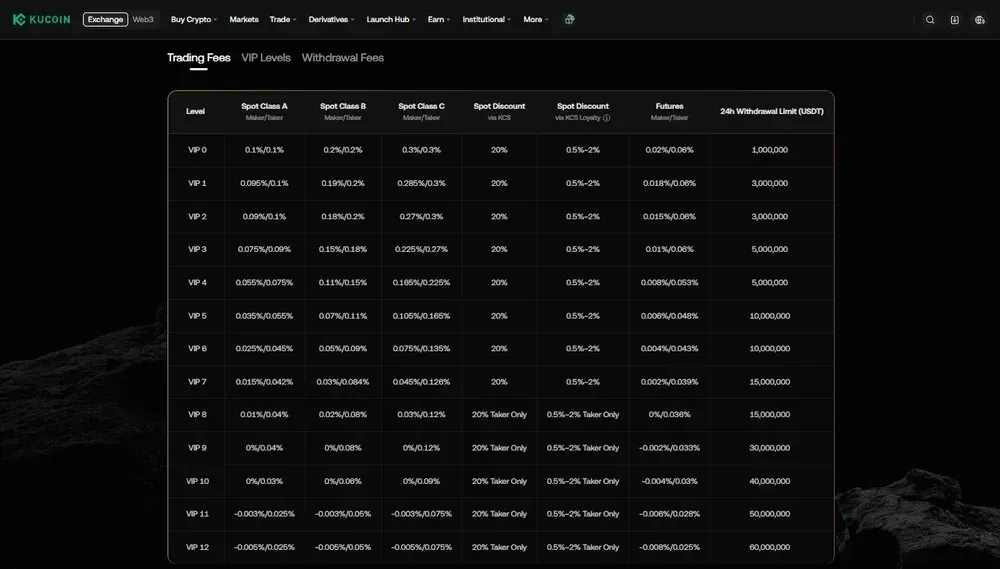Expand the Earn dropdown

point(439,20)
